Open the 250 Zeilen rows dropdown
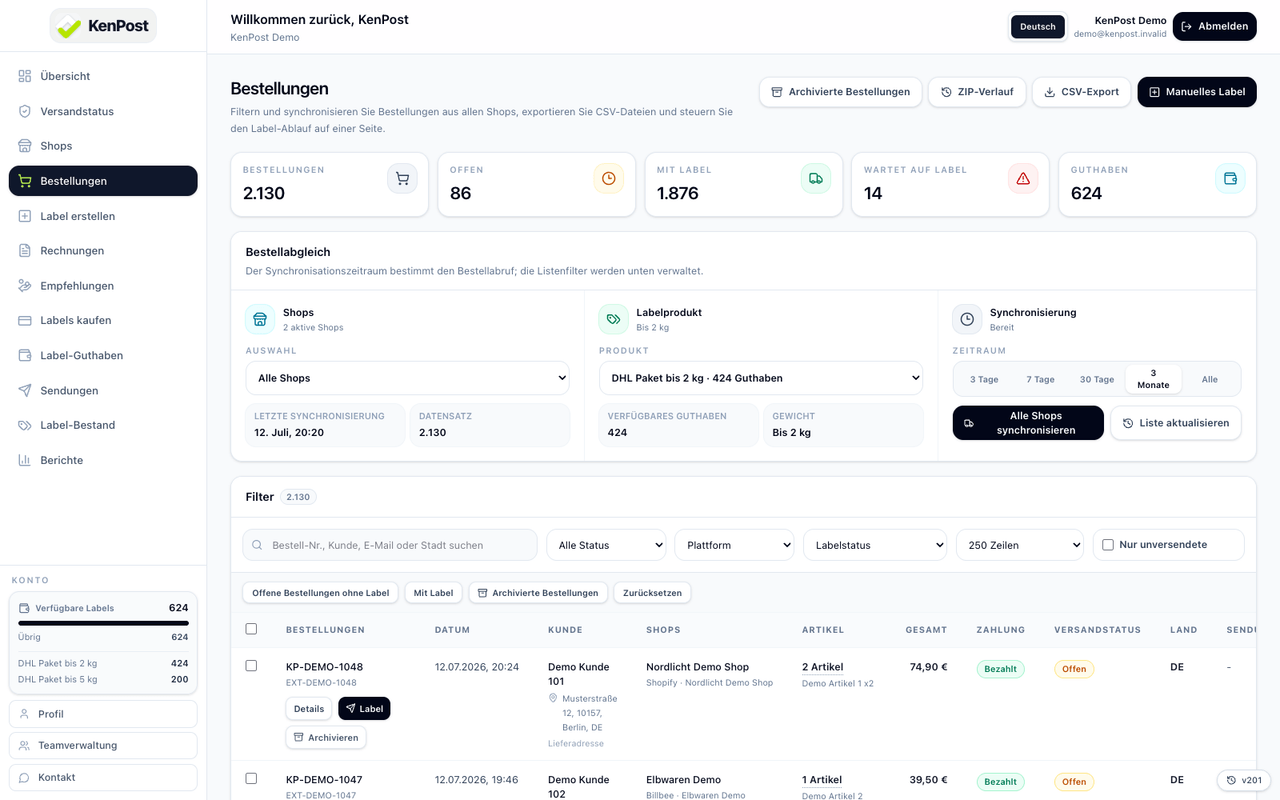This screenshot has height=800, width=1280. coord(1020,545)
